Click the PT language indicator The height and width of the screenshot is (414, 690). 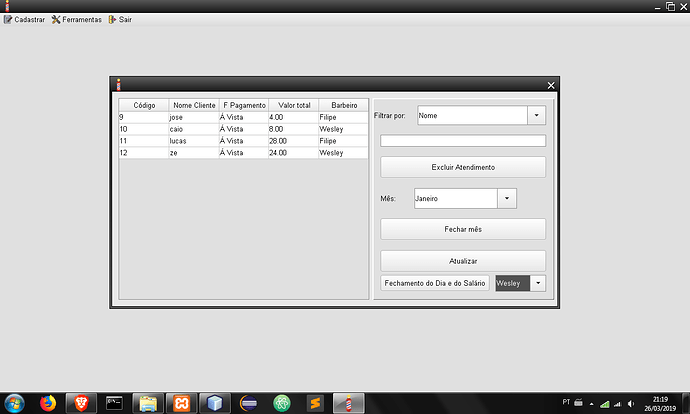(x=566, y=402)
